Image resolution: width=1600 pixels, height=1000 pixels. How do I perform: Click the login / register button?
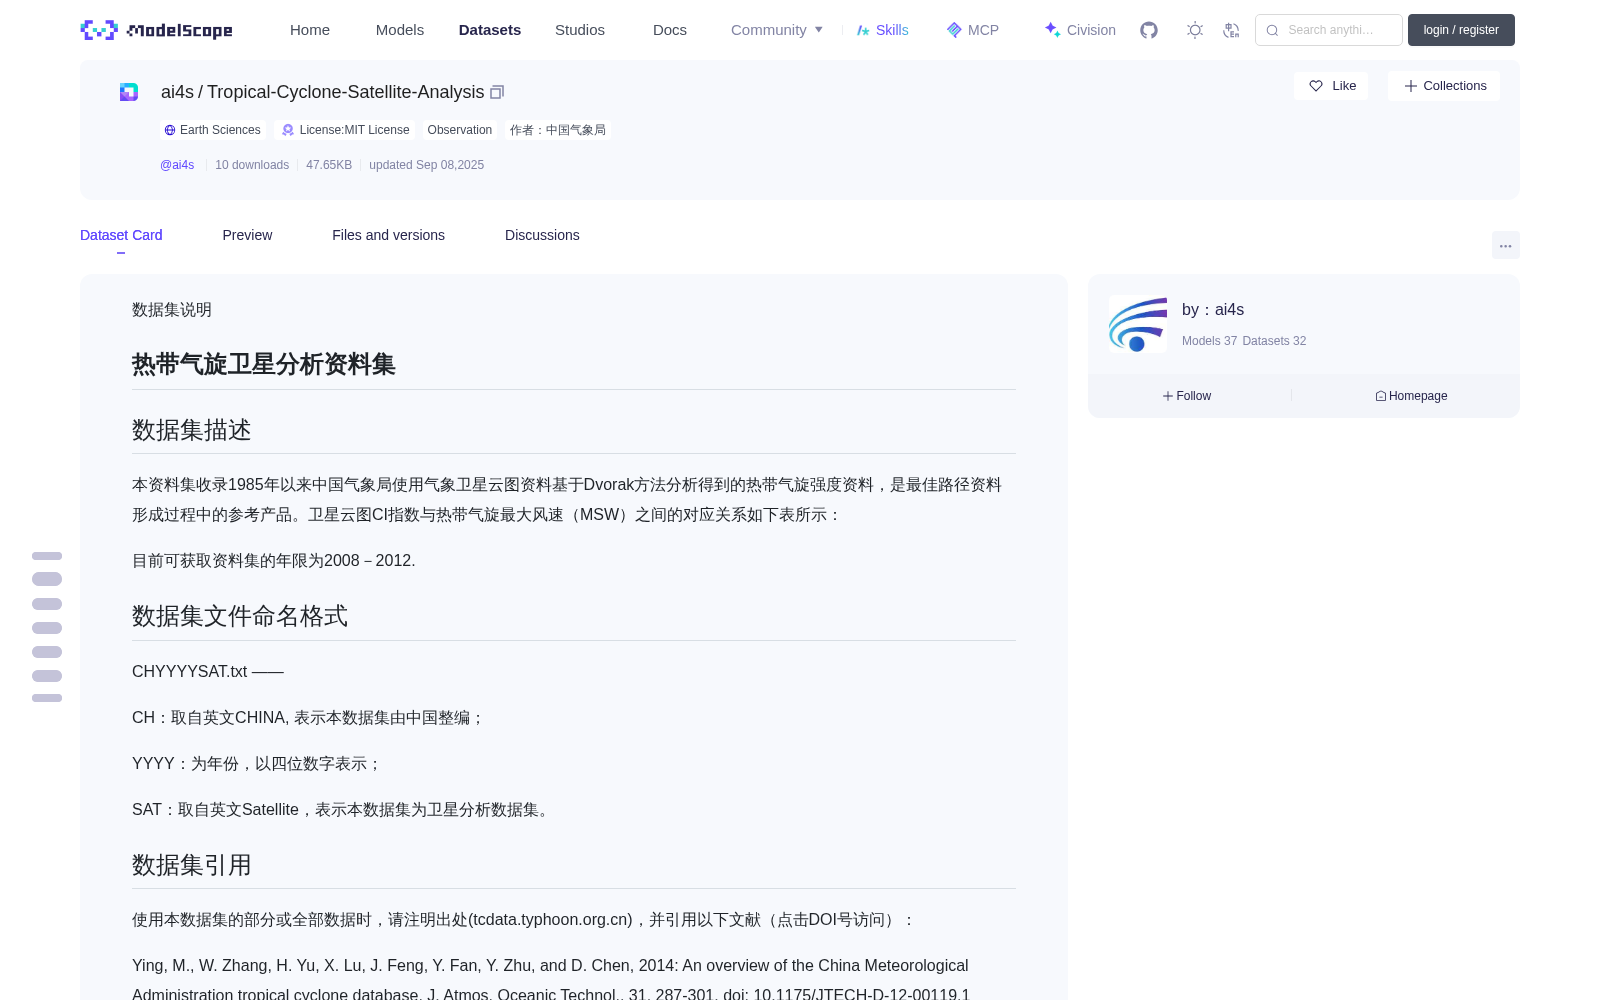pos(1461,30)
